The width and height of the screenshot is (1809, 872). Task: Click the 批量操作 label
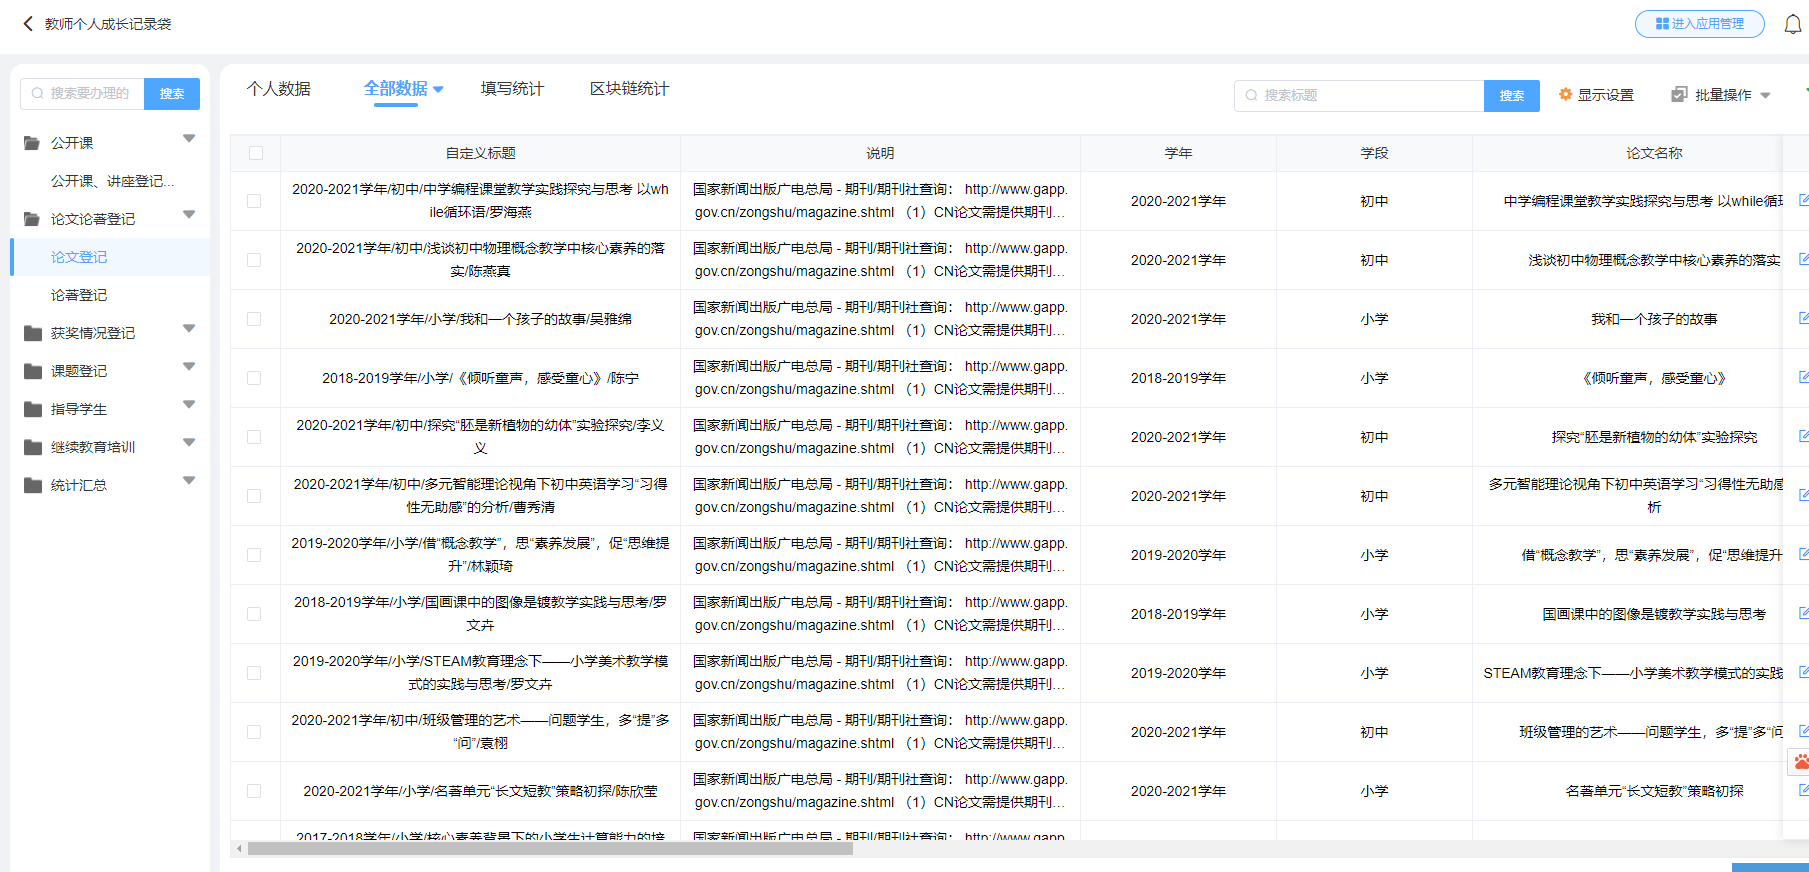point(1723,95)
